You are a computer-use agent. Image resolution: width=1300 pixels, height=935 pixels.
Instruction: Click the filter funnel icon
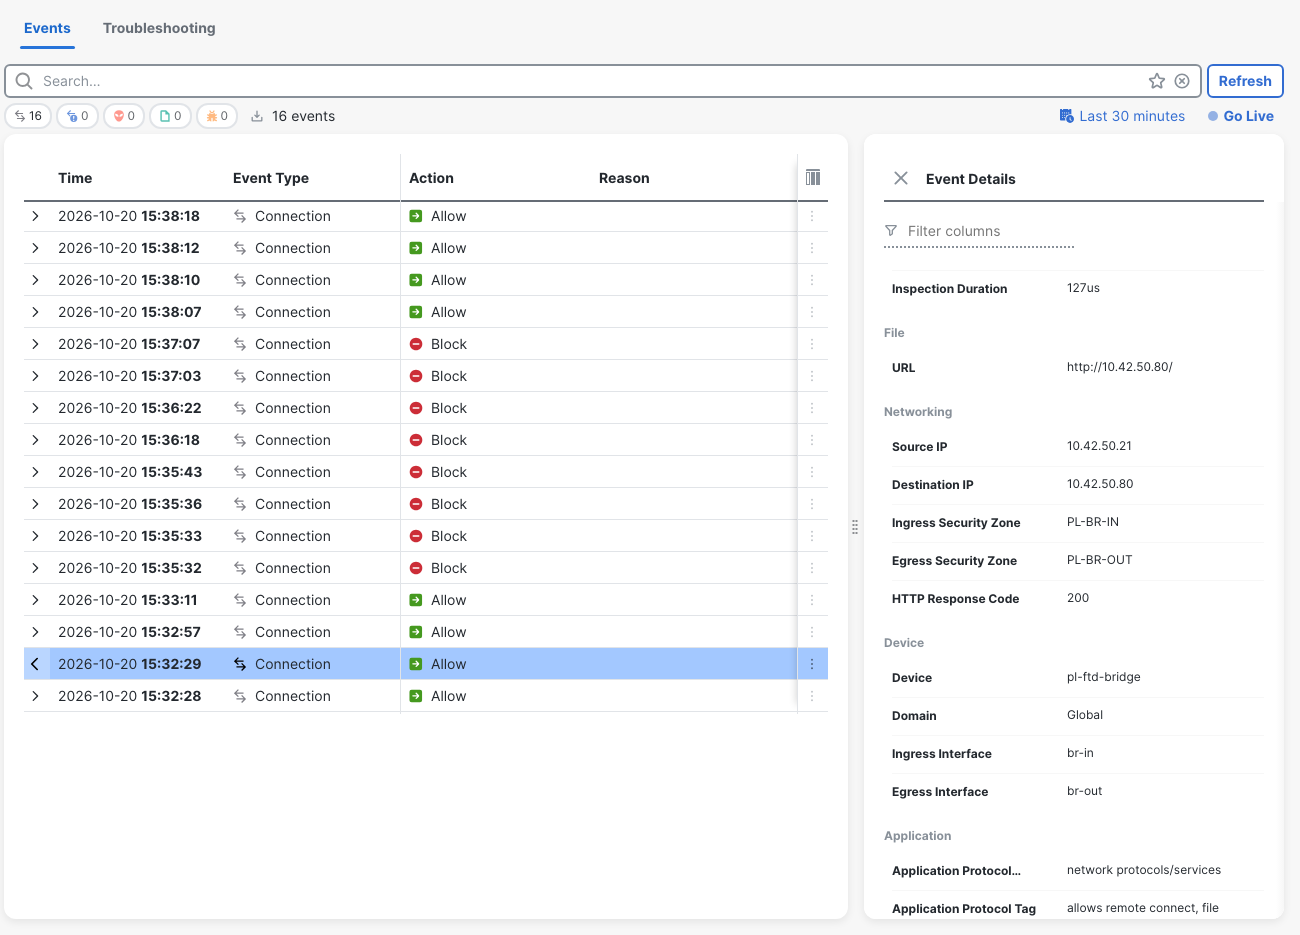[x=891, y=231]
